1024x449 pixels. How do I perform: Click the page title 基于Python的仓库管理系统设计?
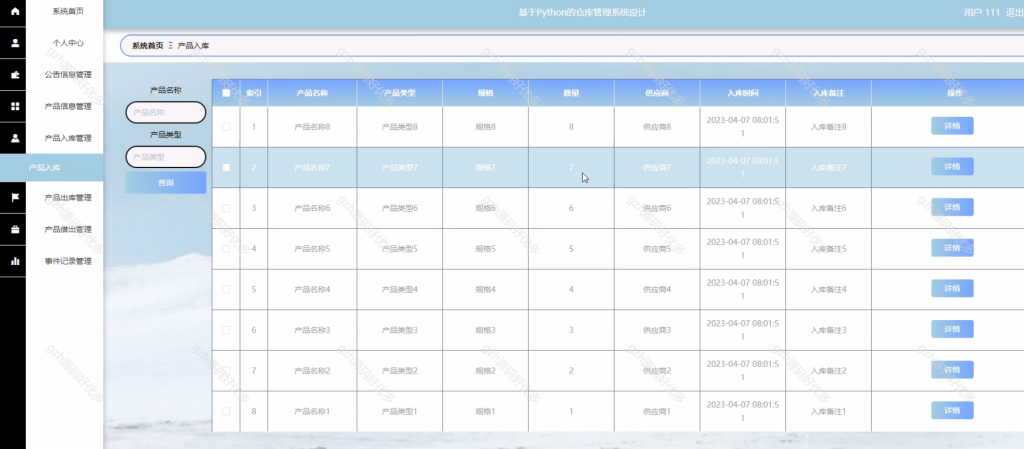tap(583, 12)
